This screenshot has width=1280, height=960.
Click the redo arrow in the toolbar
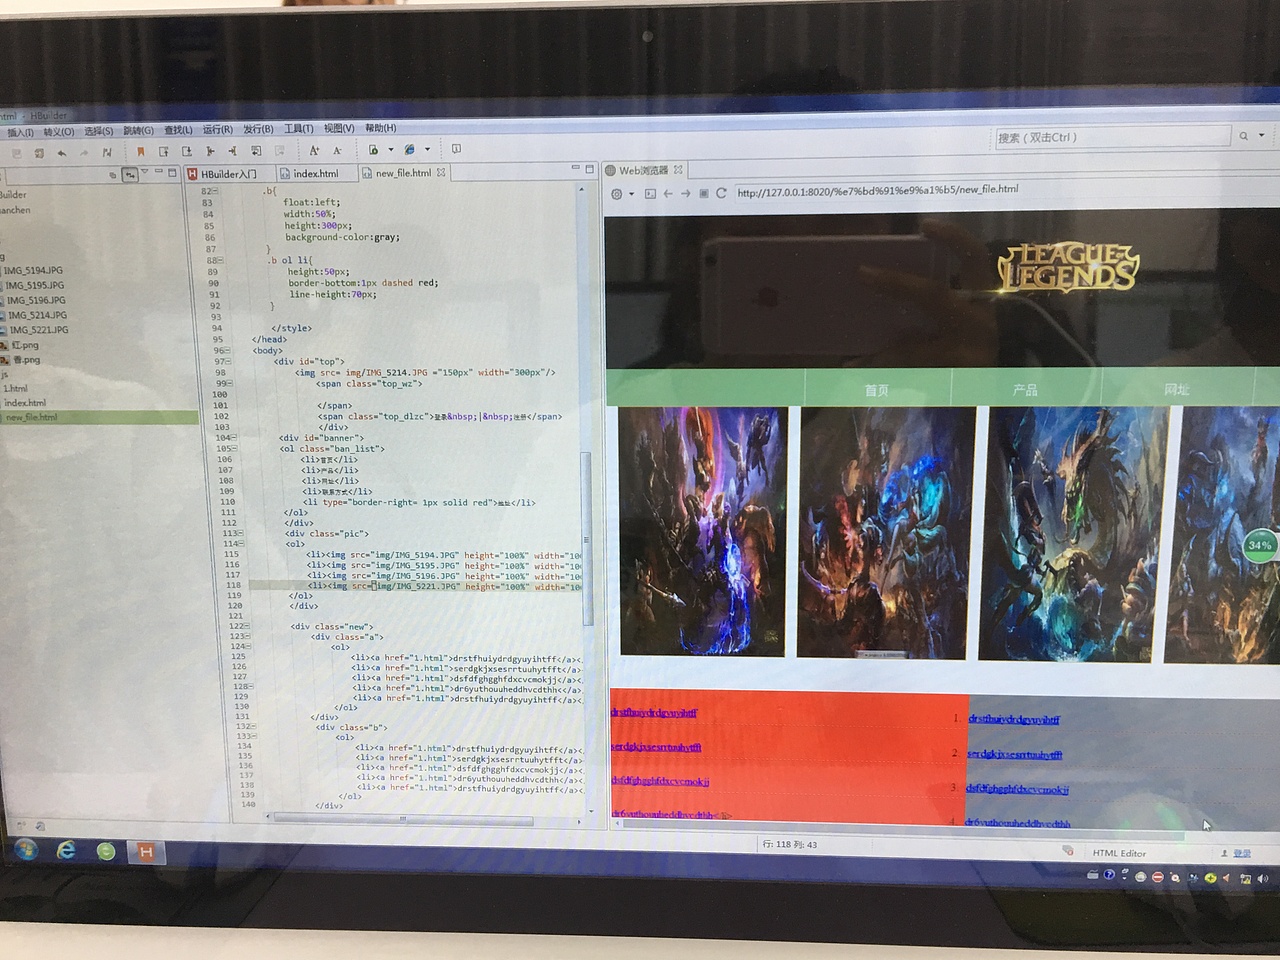[x=84, y=153]
